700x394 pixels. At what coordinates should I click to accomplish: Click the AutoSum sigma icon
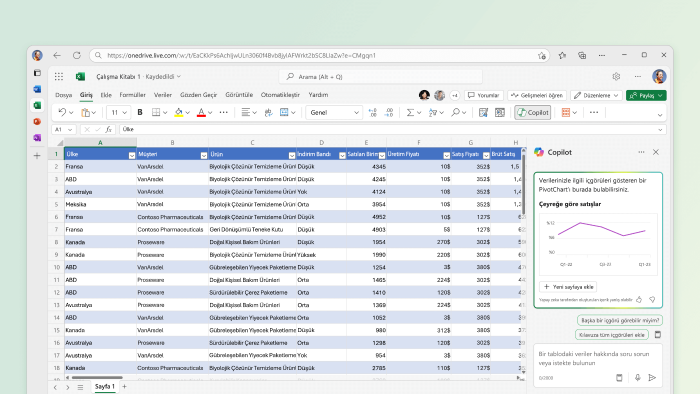(410, 112)
